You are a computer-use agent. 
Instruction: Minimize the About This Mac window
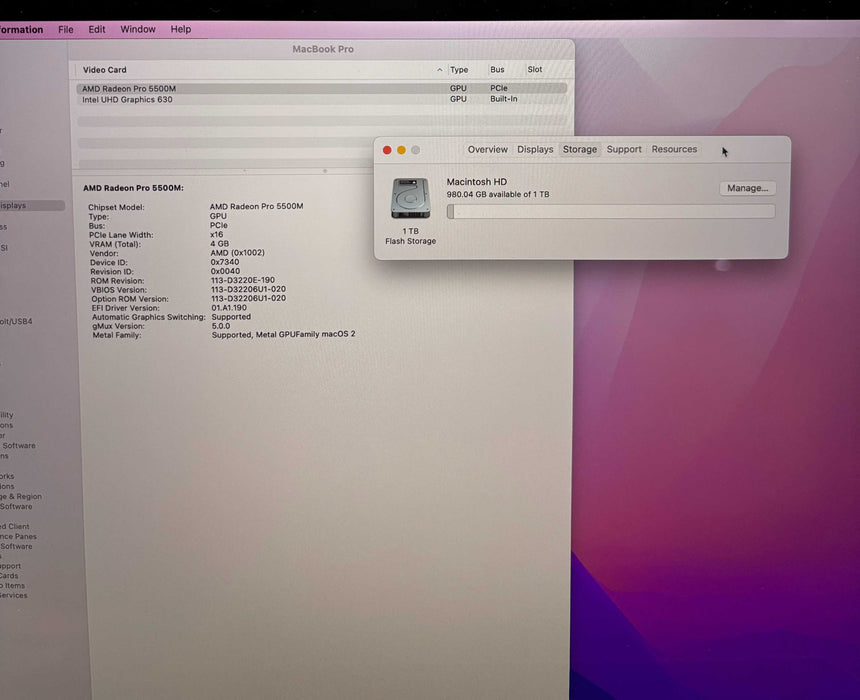tap(401, 150)
